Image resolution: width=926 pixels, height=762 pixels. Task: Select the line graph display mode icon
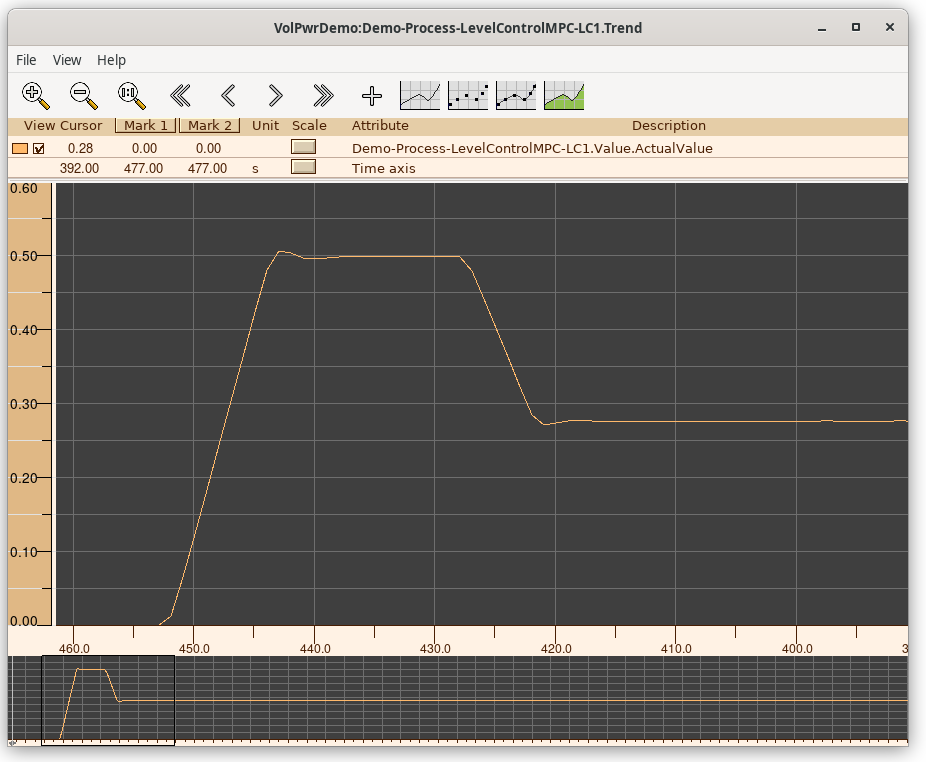point(420,96)
